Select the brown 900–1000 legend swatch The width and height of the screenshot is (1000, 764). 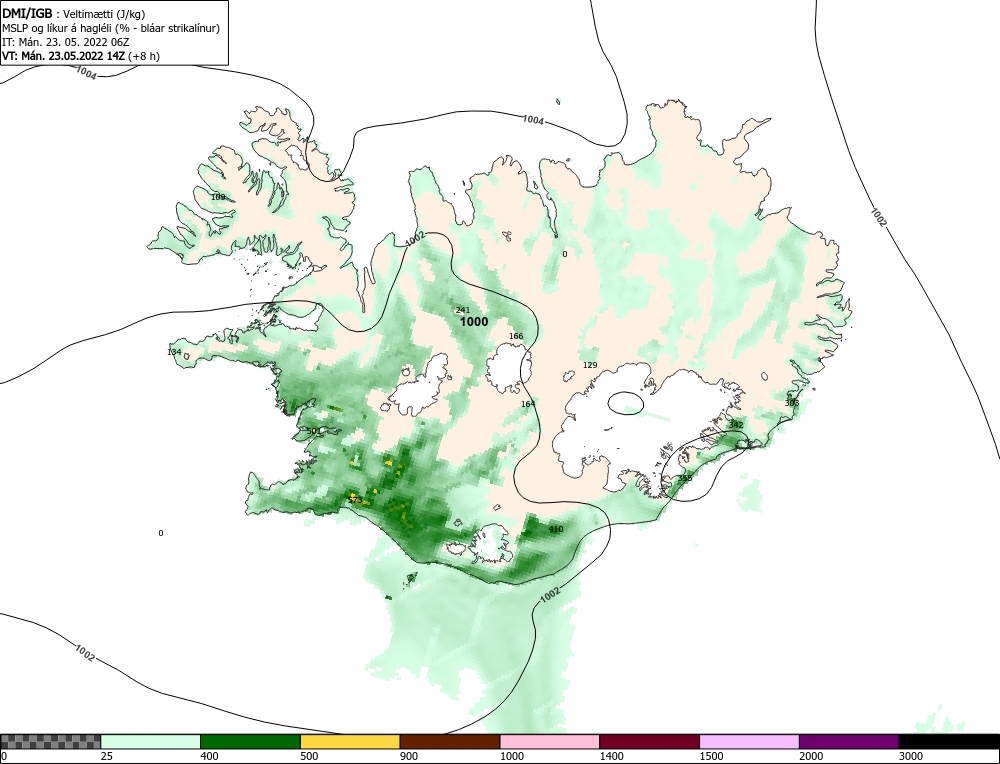450,741
